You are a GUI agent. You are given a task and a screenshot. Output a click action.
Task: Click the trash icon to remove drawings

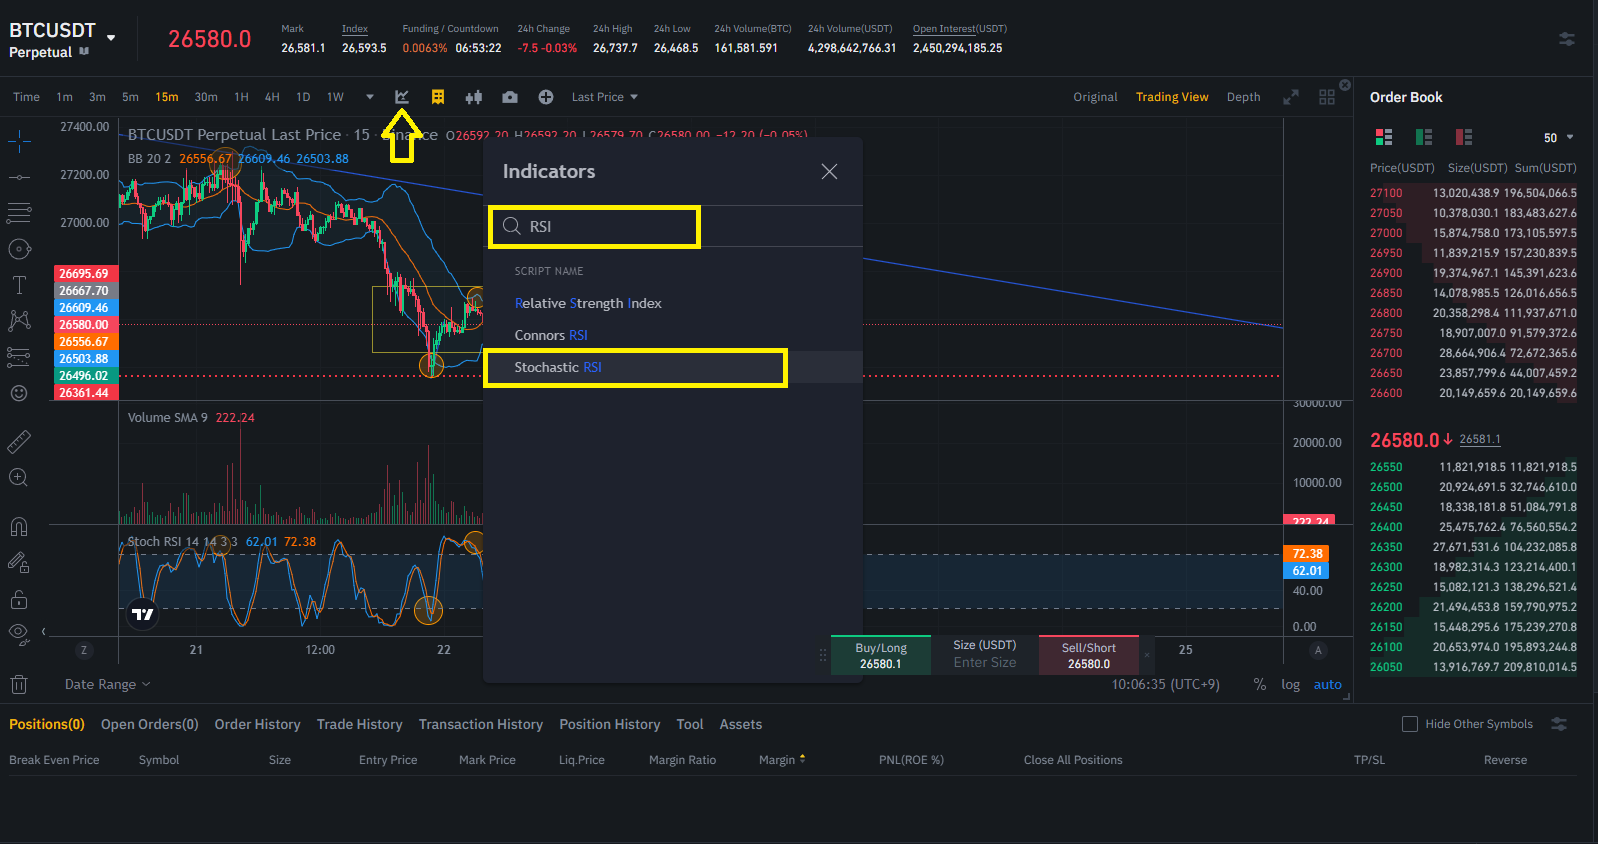[x=19, y=684]
